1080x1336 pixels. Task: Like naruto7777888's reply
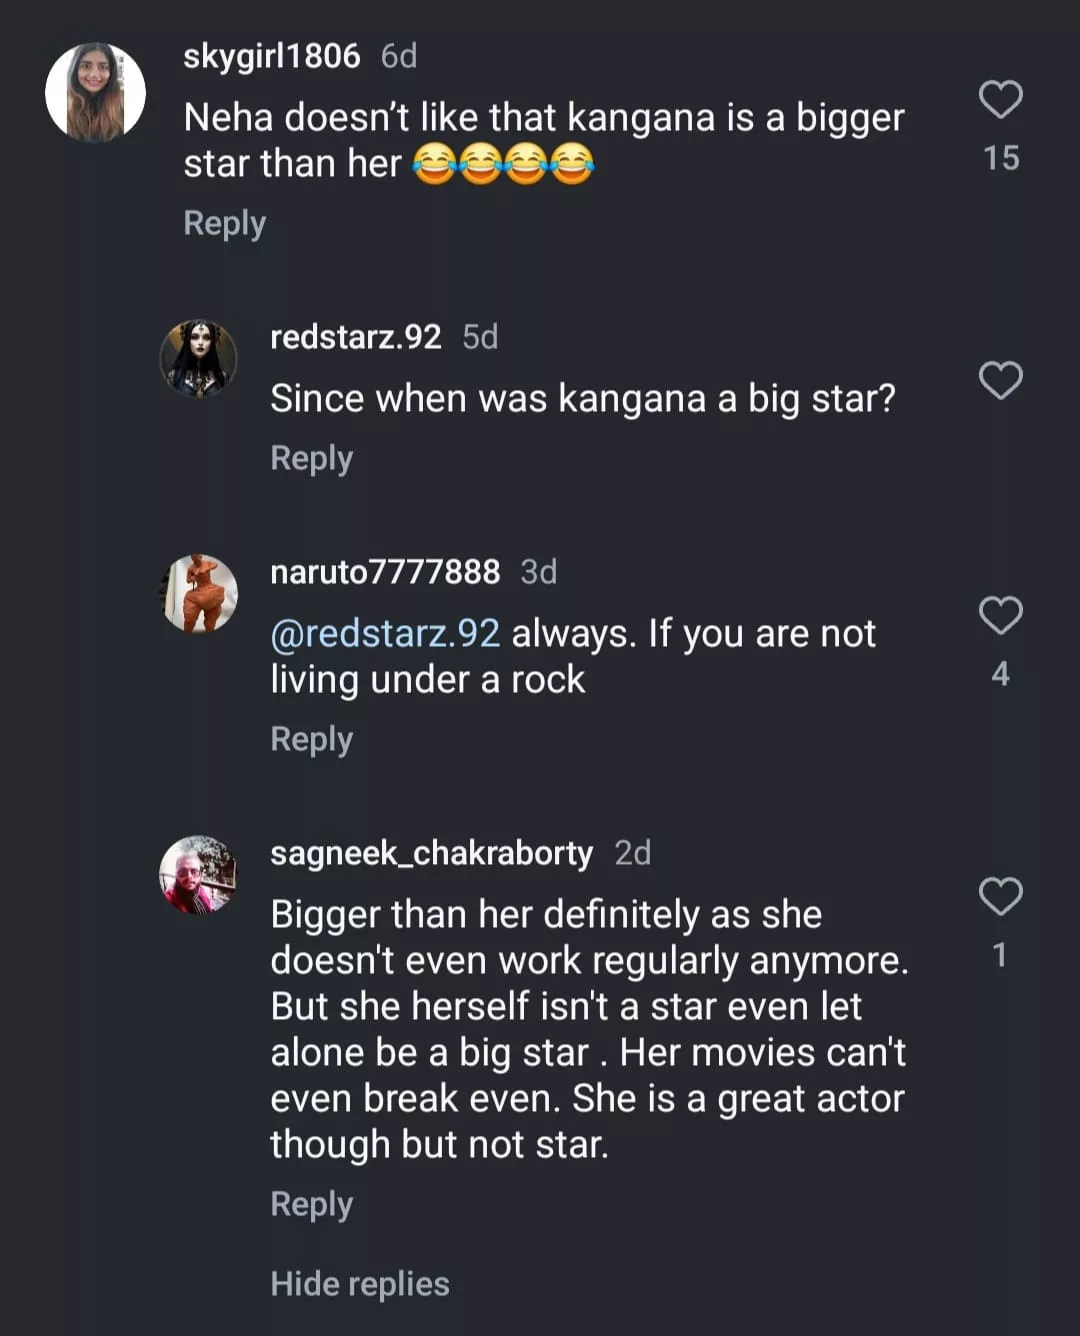click(1000, 616)
